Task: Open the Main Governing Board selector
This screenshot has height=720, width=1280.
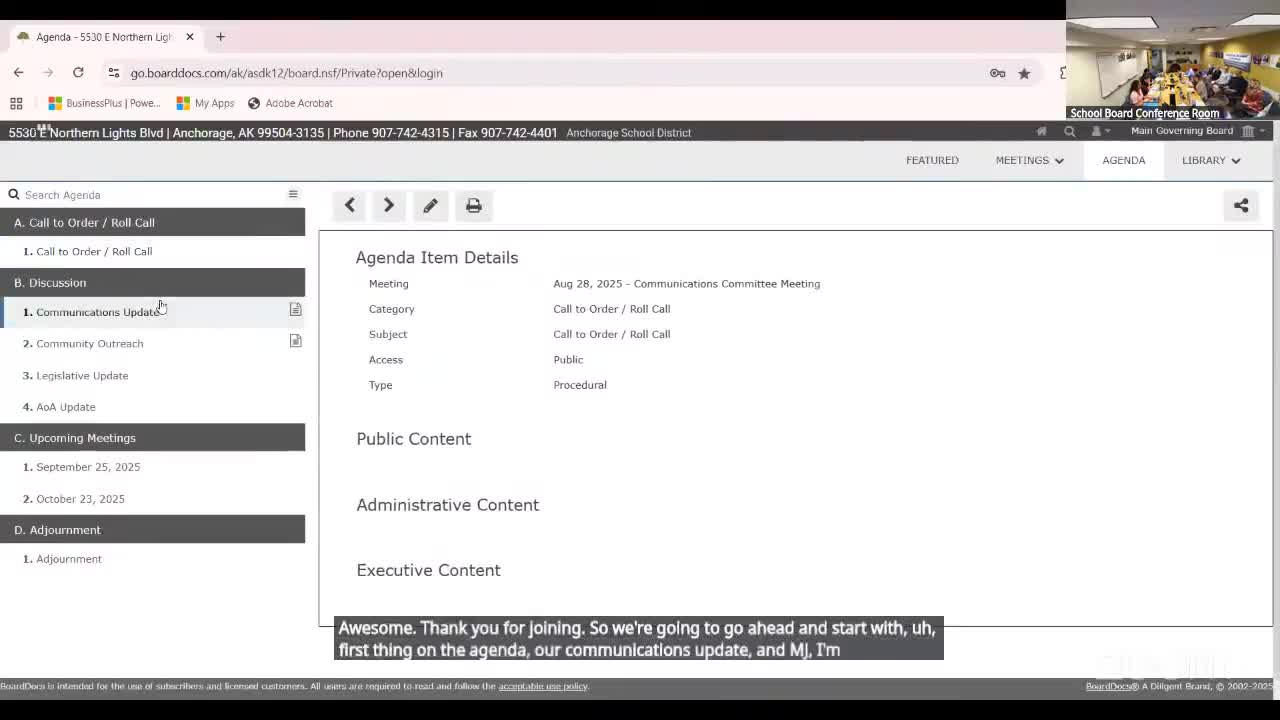Action: (1198, 131)
